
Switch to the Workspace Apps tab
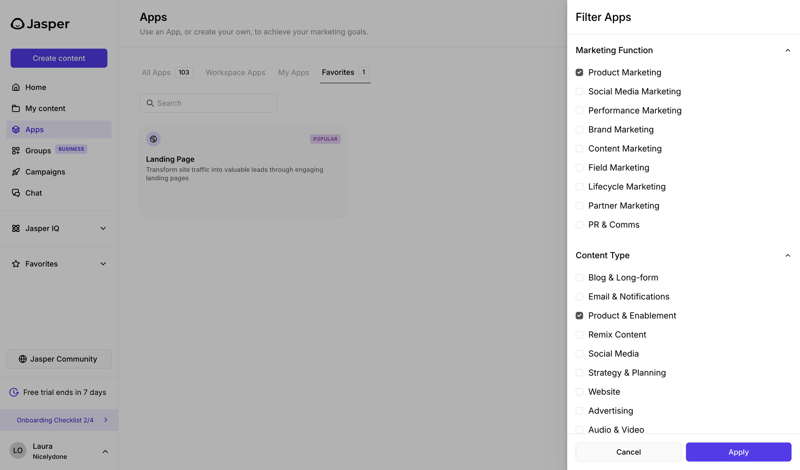235,72
